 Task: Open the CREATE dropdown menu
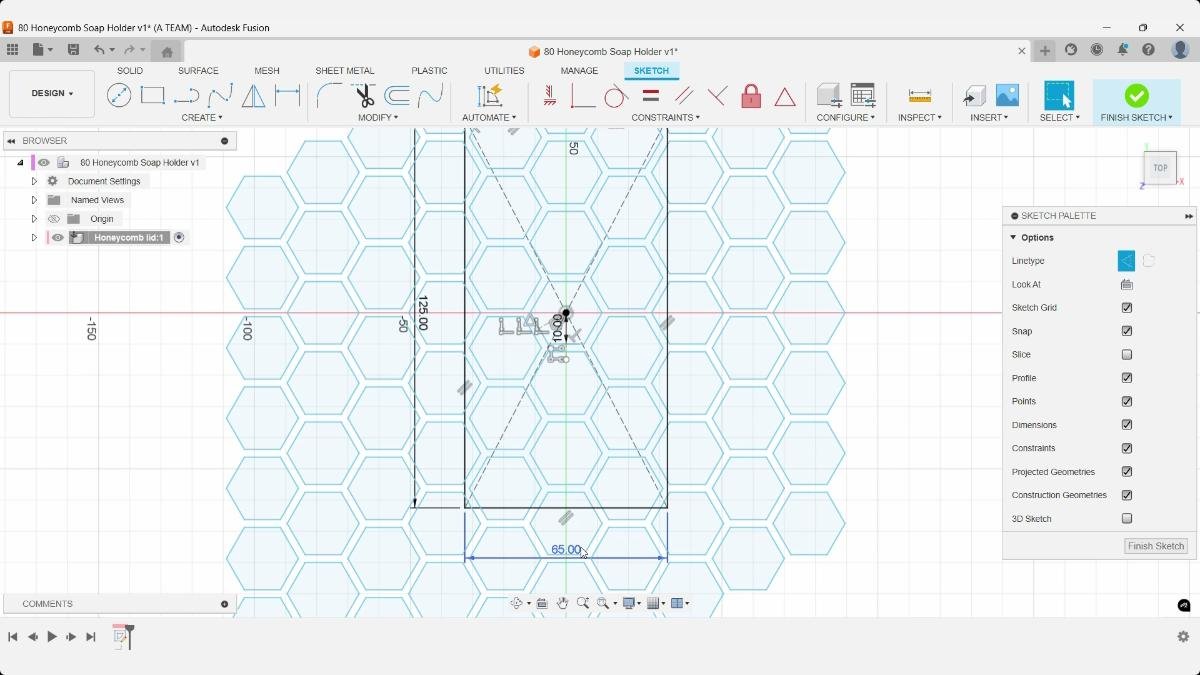click(202, 118)
